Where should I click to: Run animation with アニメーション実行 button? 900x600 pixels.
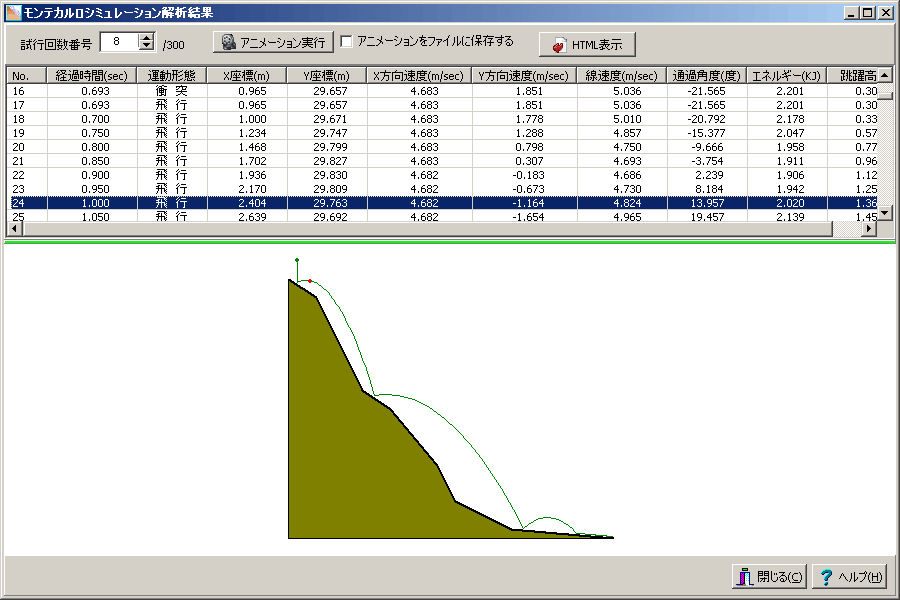tap(273, 42)
